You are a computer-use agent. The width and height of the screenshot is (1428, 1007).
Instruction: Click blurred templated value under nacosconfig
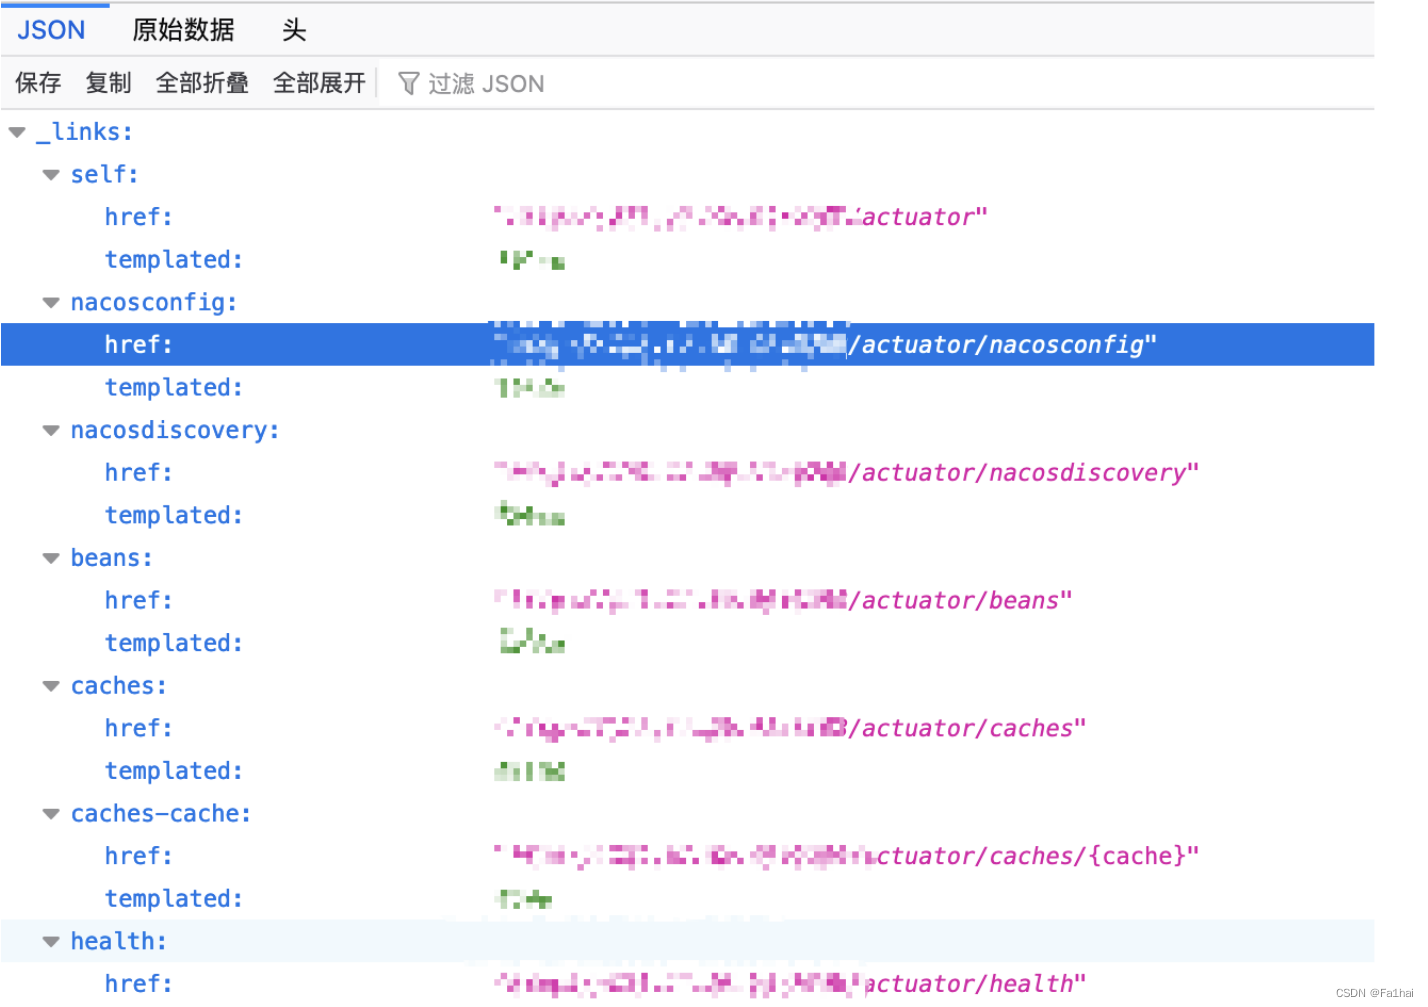(532, 388)
